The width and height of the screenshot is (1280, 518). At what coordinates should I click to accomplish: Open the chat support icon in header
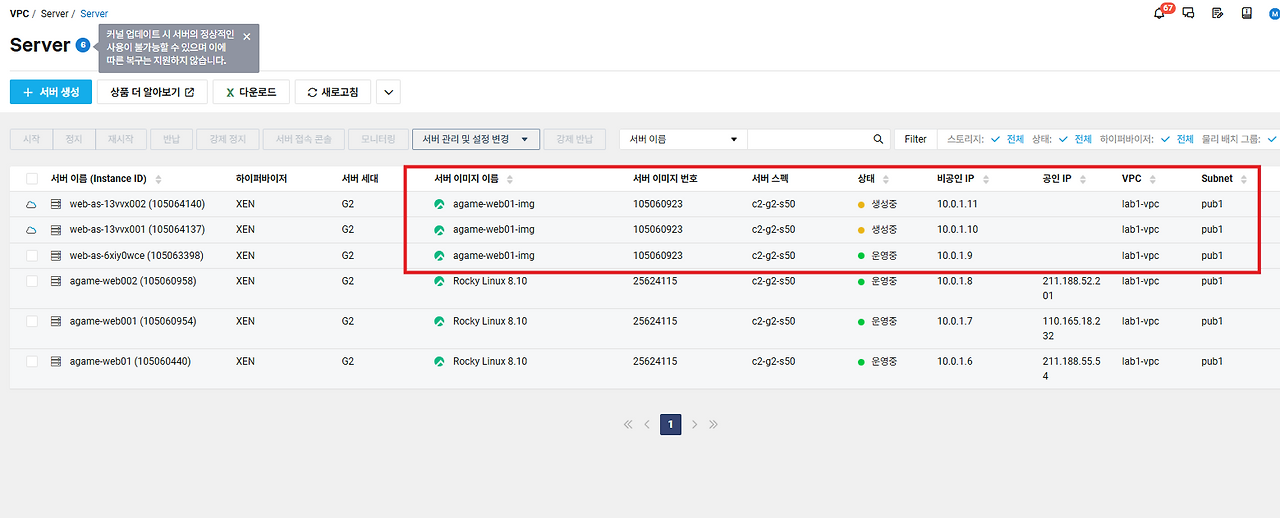click(x=1189, y=13)
